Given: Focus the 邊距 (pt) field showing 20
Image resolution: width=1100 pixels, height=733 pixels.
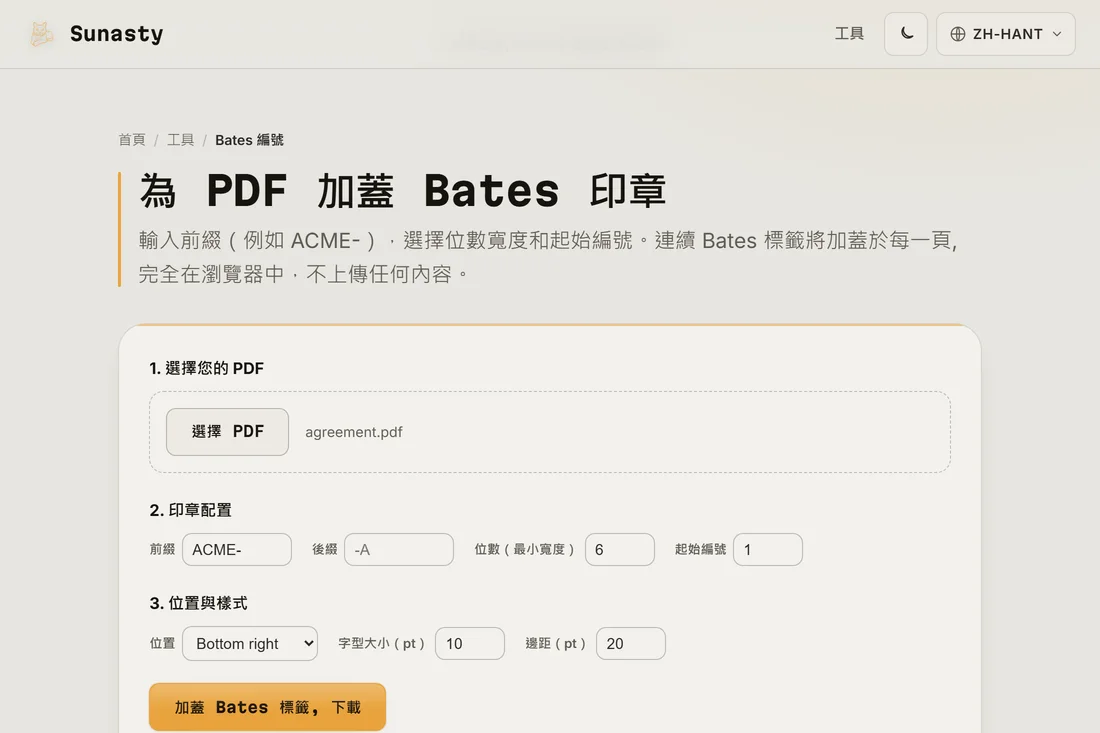Looking at the screenshot, I should pos(630,643).
